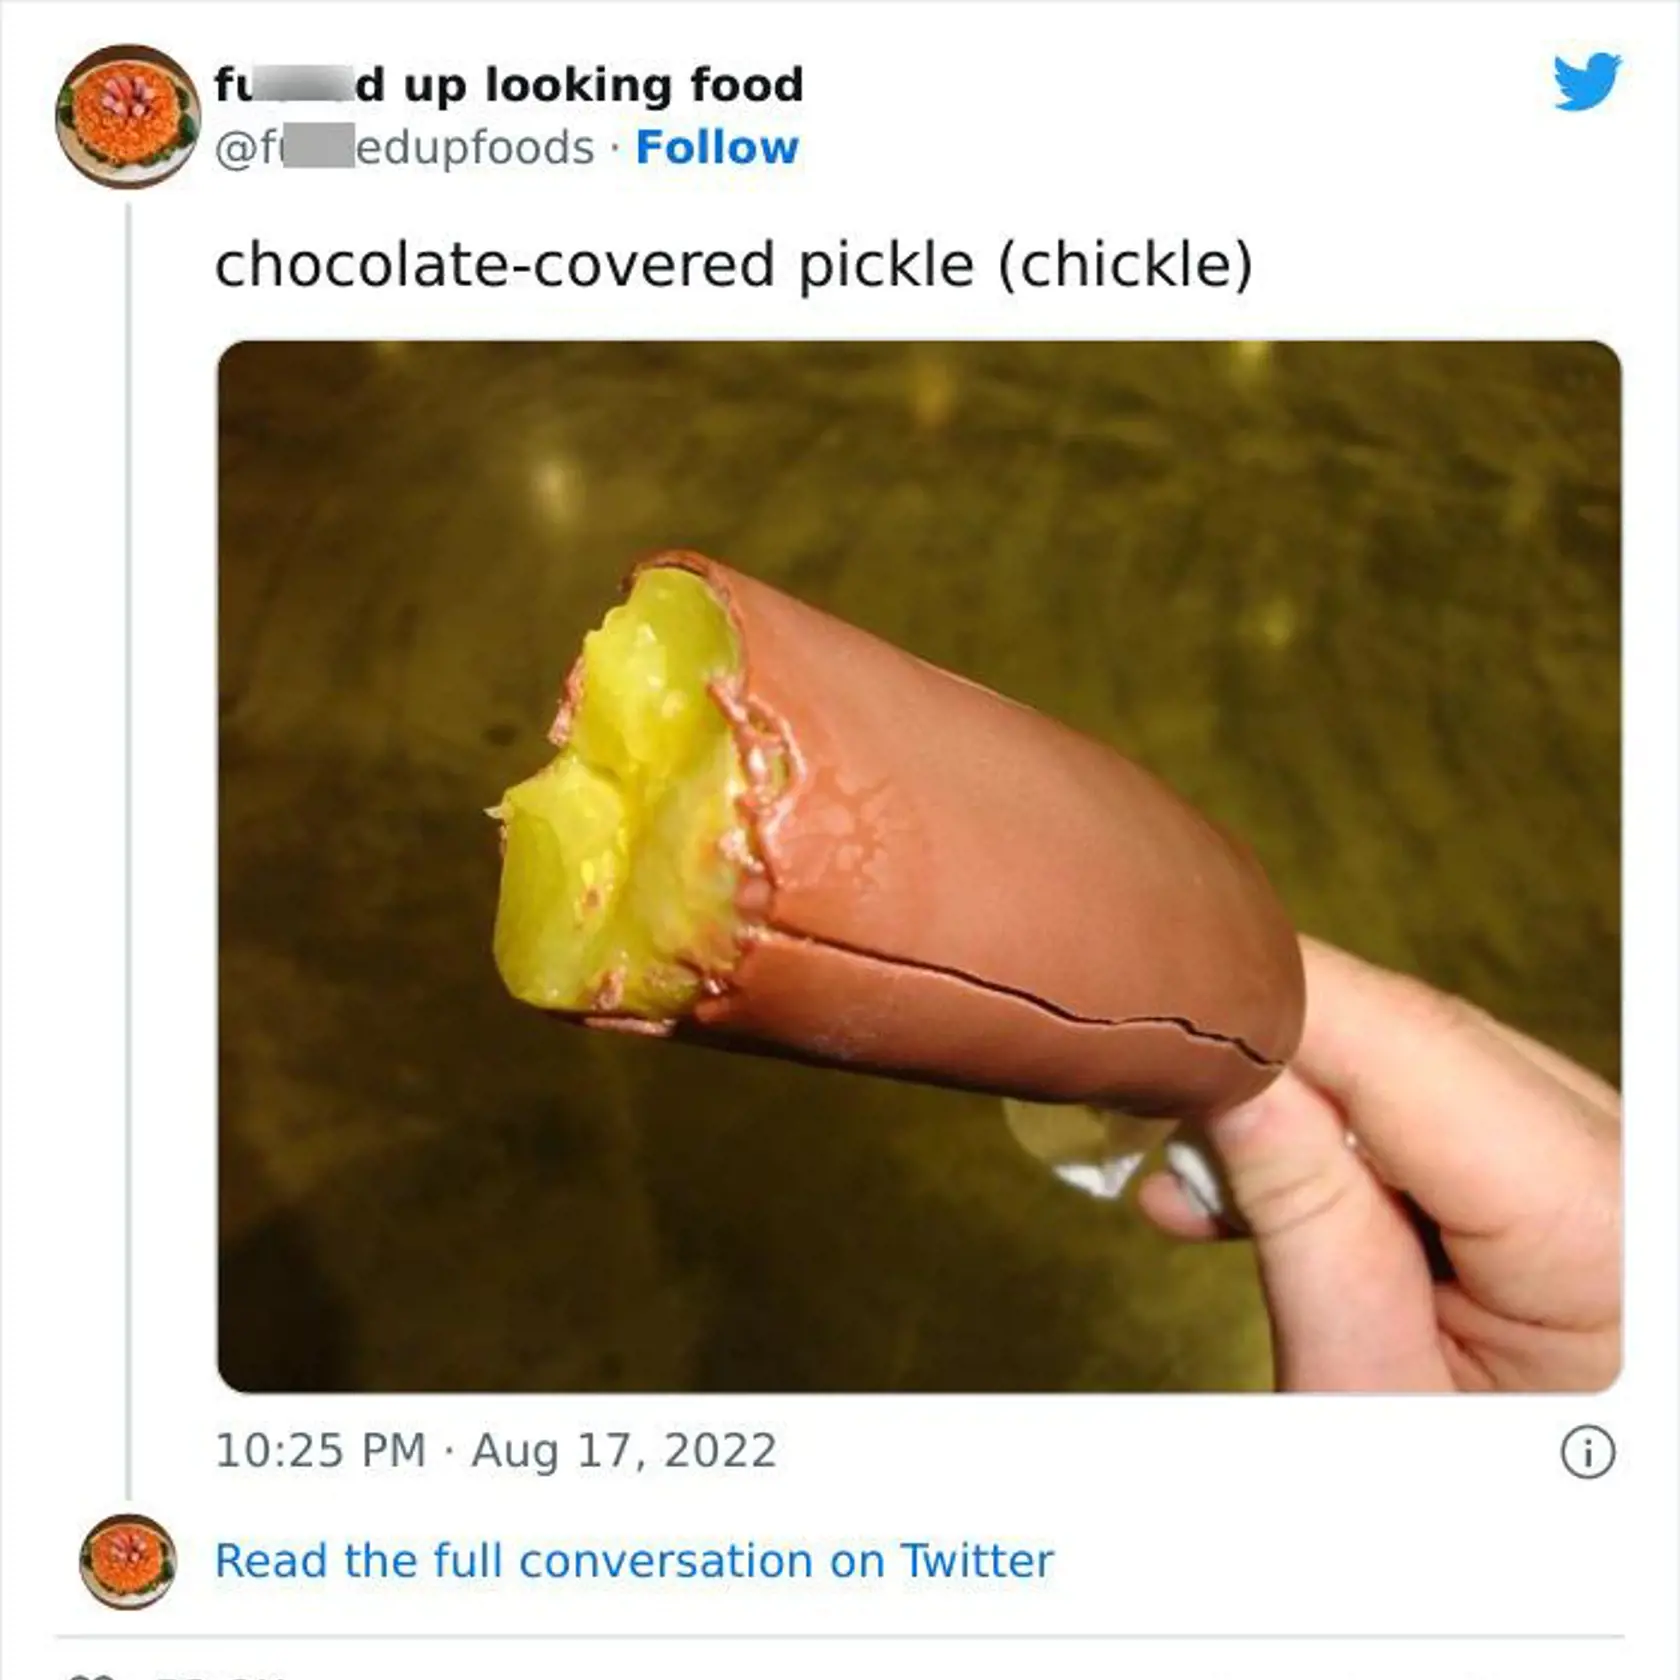Open the '10:25 PM' timestamp
The width and height of the screenshot is (1680, 1680).
(x=321, y=1451)
